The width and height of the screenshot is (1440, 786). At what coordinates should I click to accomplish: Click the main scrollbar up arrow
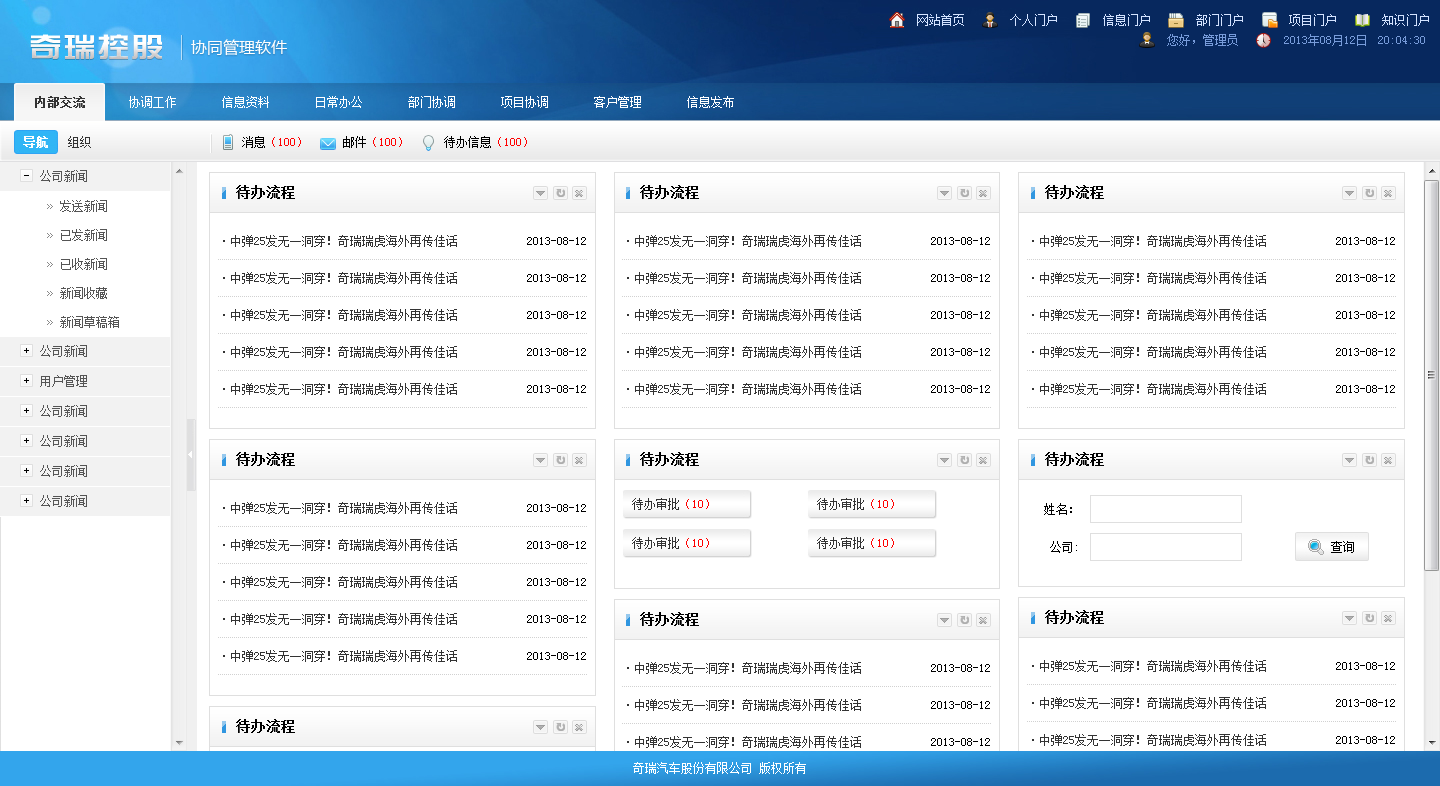coord(1431,171)
